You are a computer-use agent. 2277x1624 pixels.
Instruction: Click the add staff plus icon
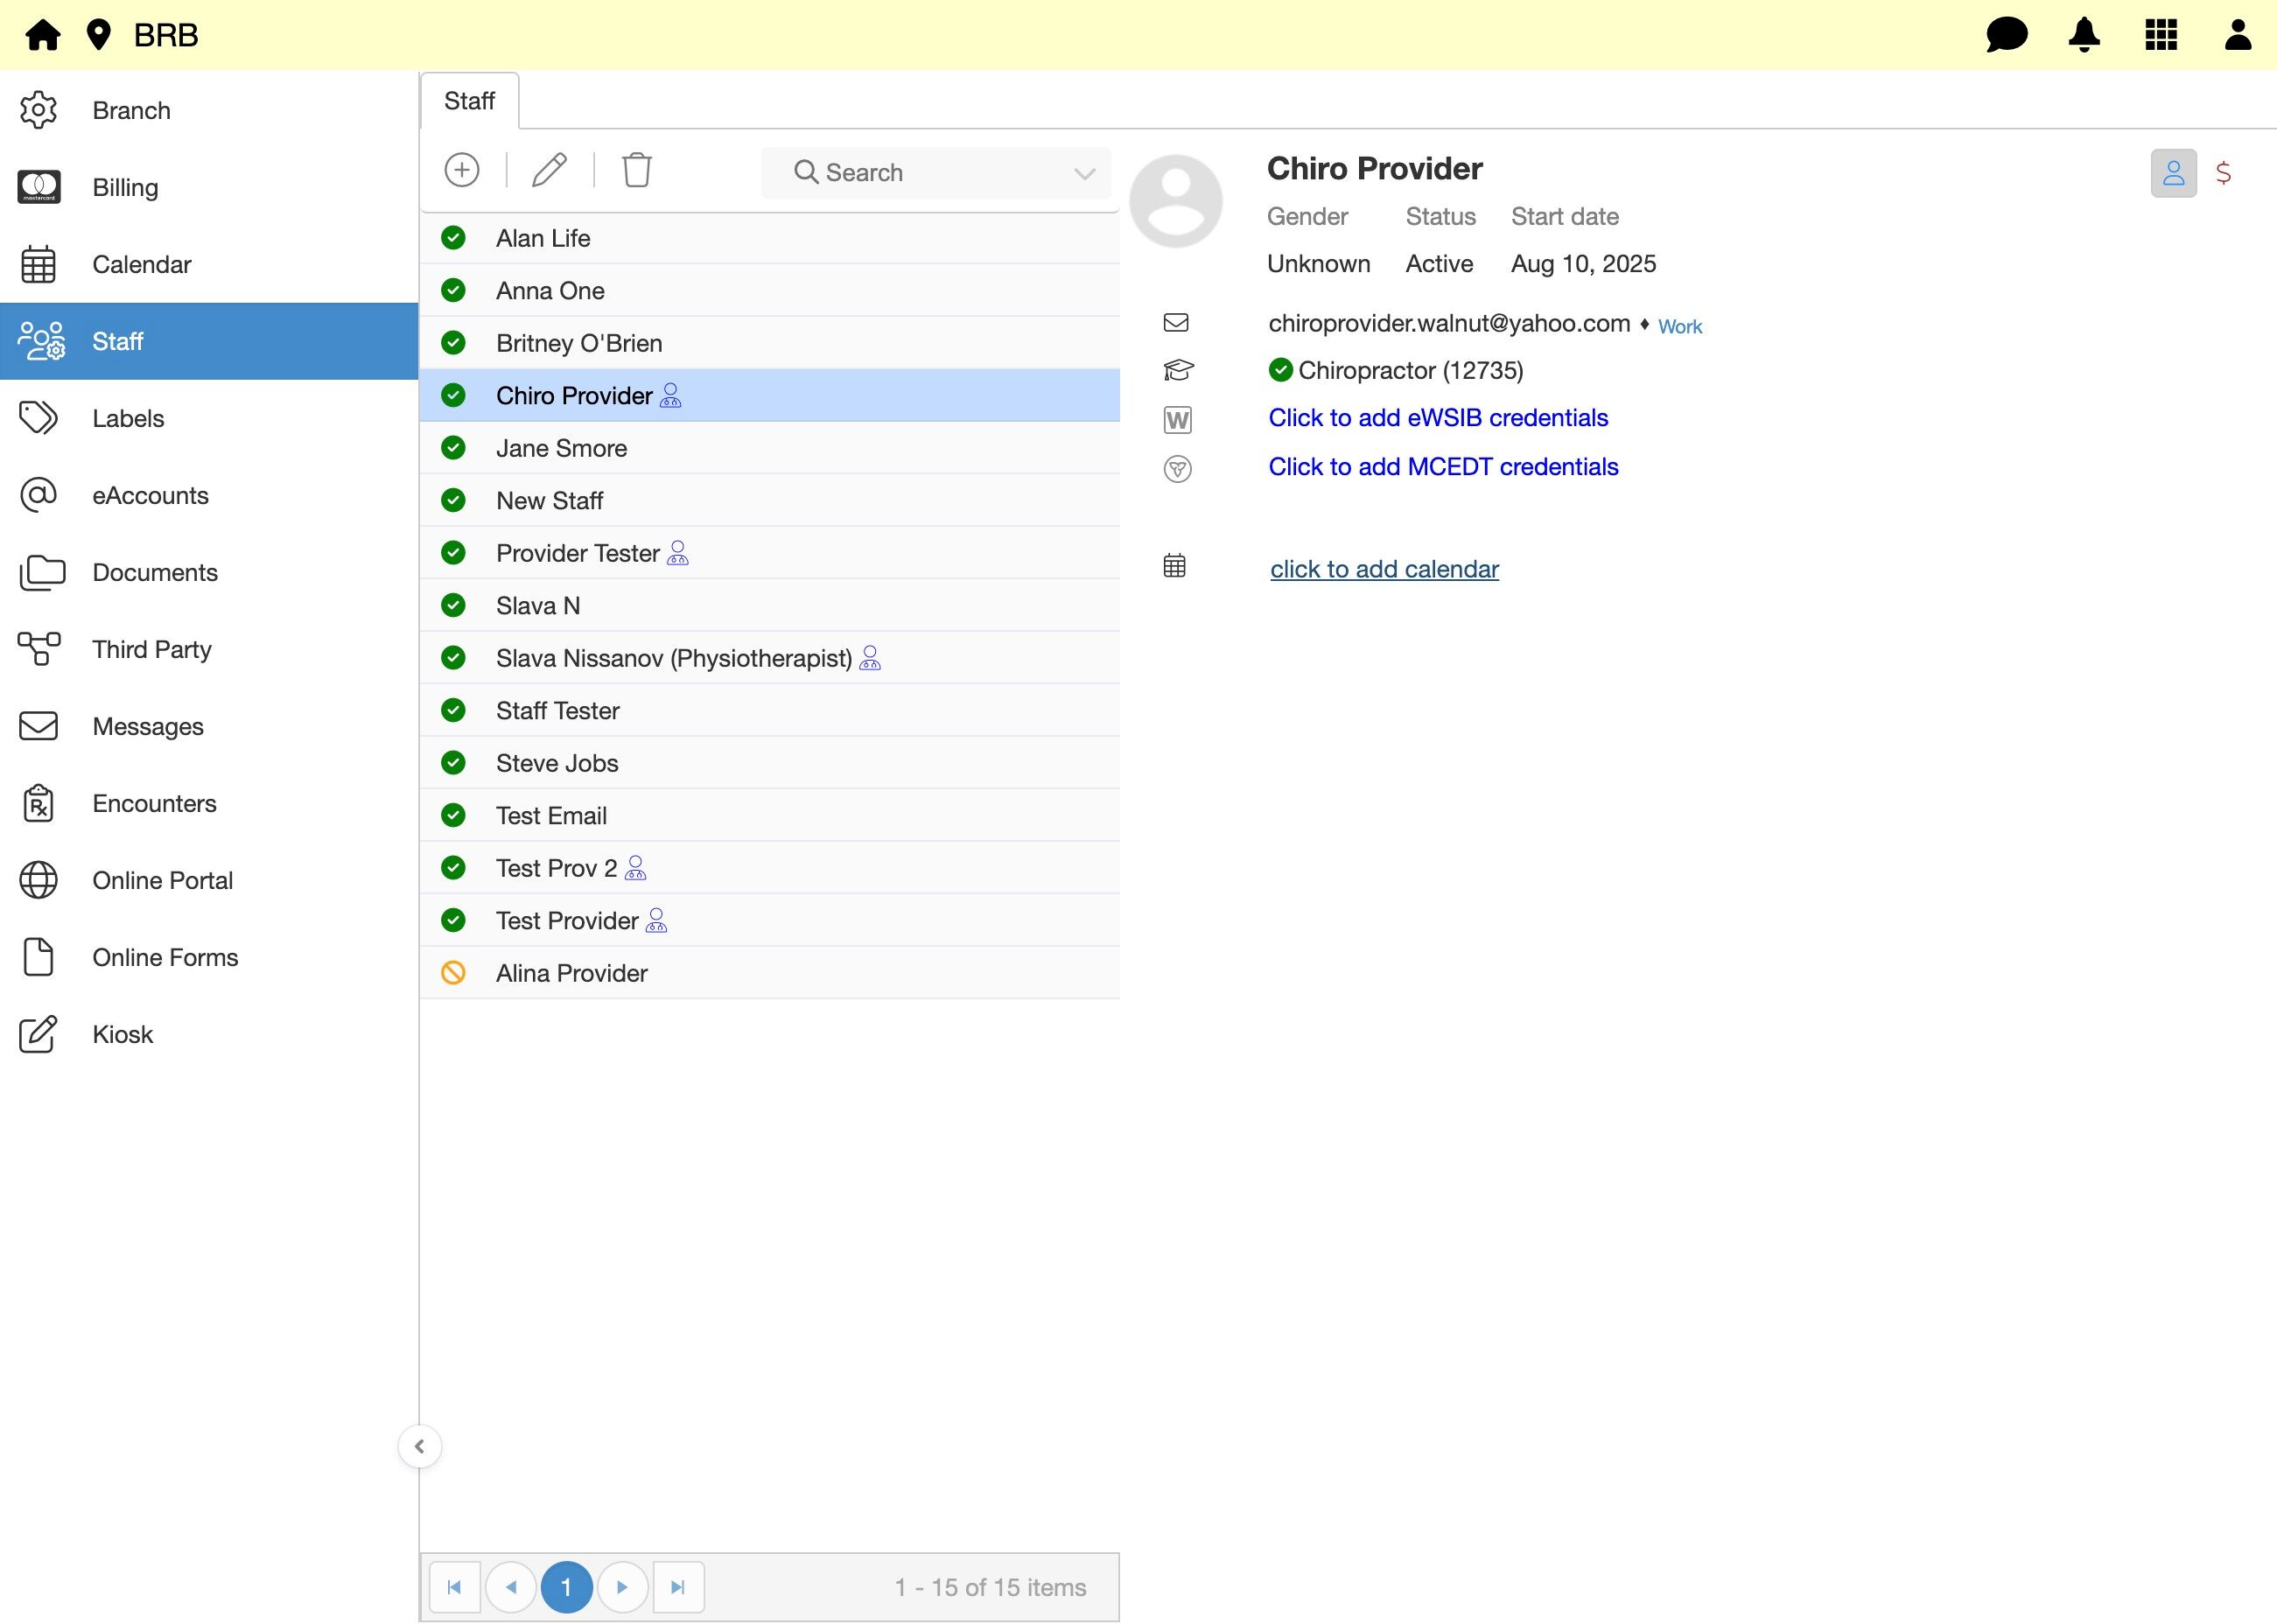[461, 170]
